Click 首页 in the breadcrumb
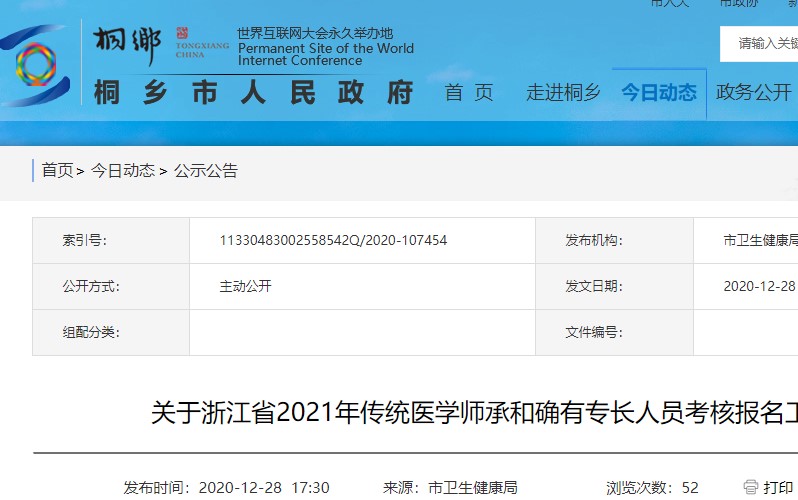The width and height of the screenshot is (798, 500). pyautogui.click(x=57, y=171)
